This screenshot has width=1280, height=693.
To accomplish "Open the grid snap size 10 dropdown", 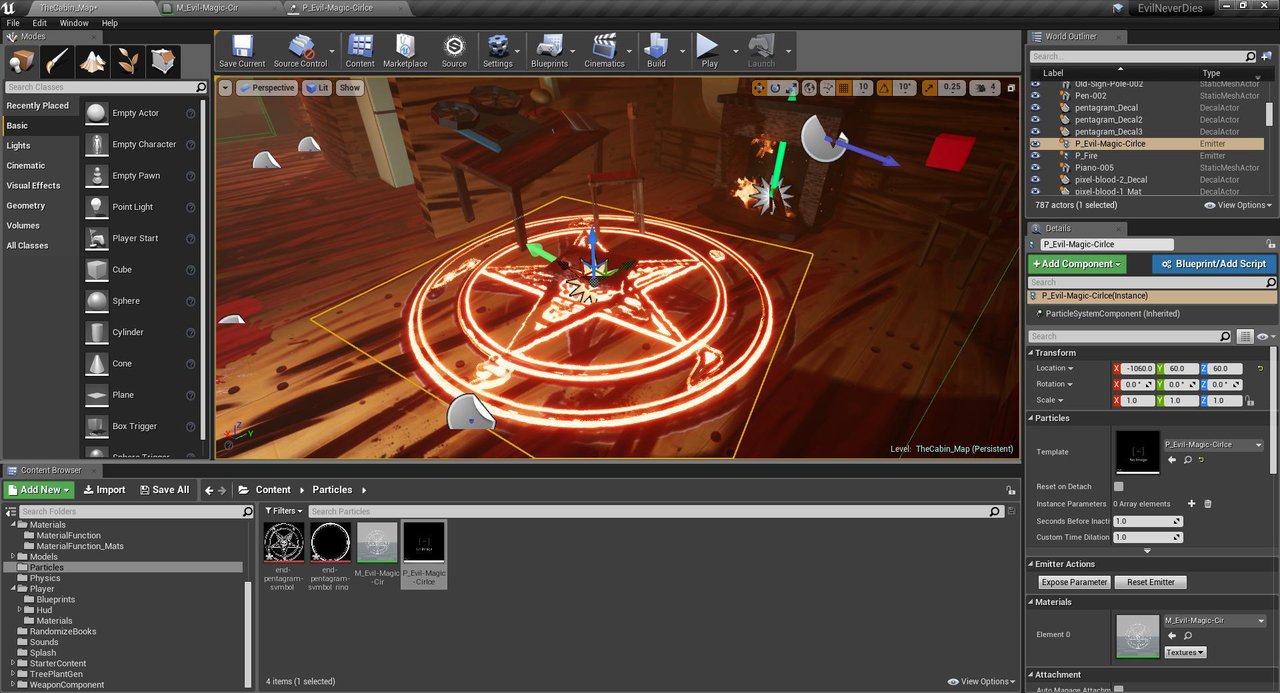I will [863, 88].
